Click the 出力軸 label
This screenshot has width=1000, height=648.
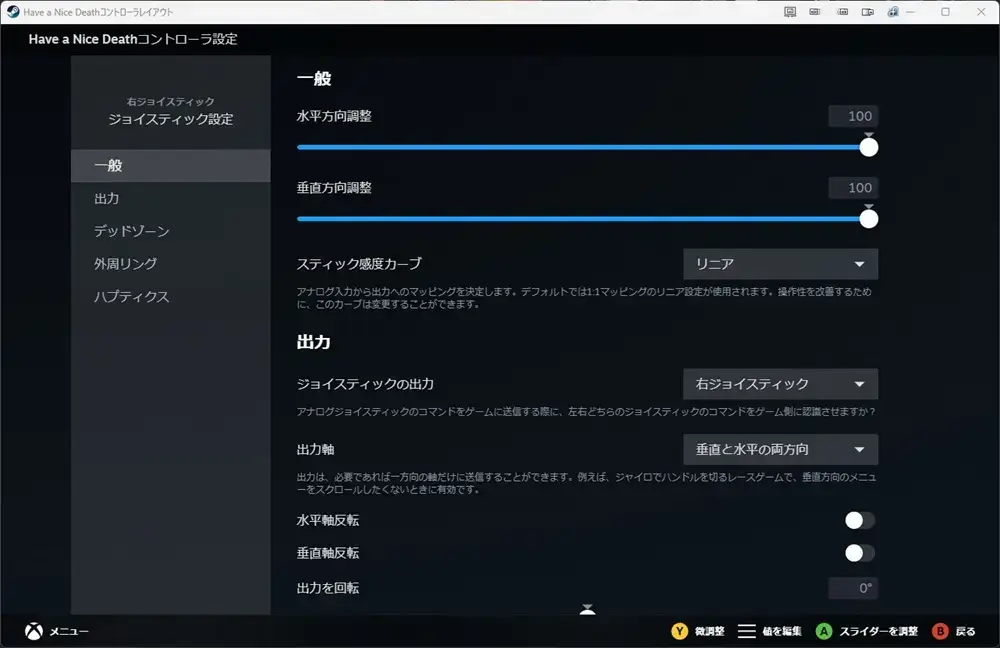click(x=315, y=450)
